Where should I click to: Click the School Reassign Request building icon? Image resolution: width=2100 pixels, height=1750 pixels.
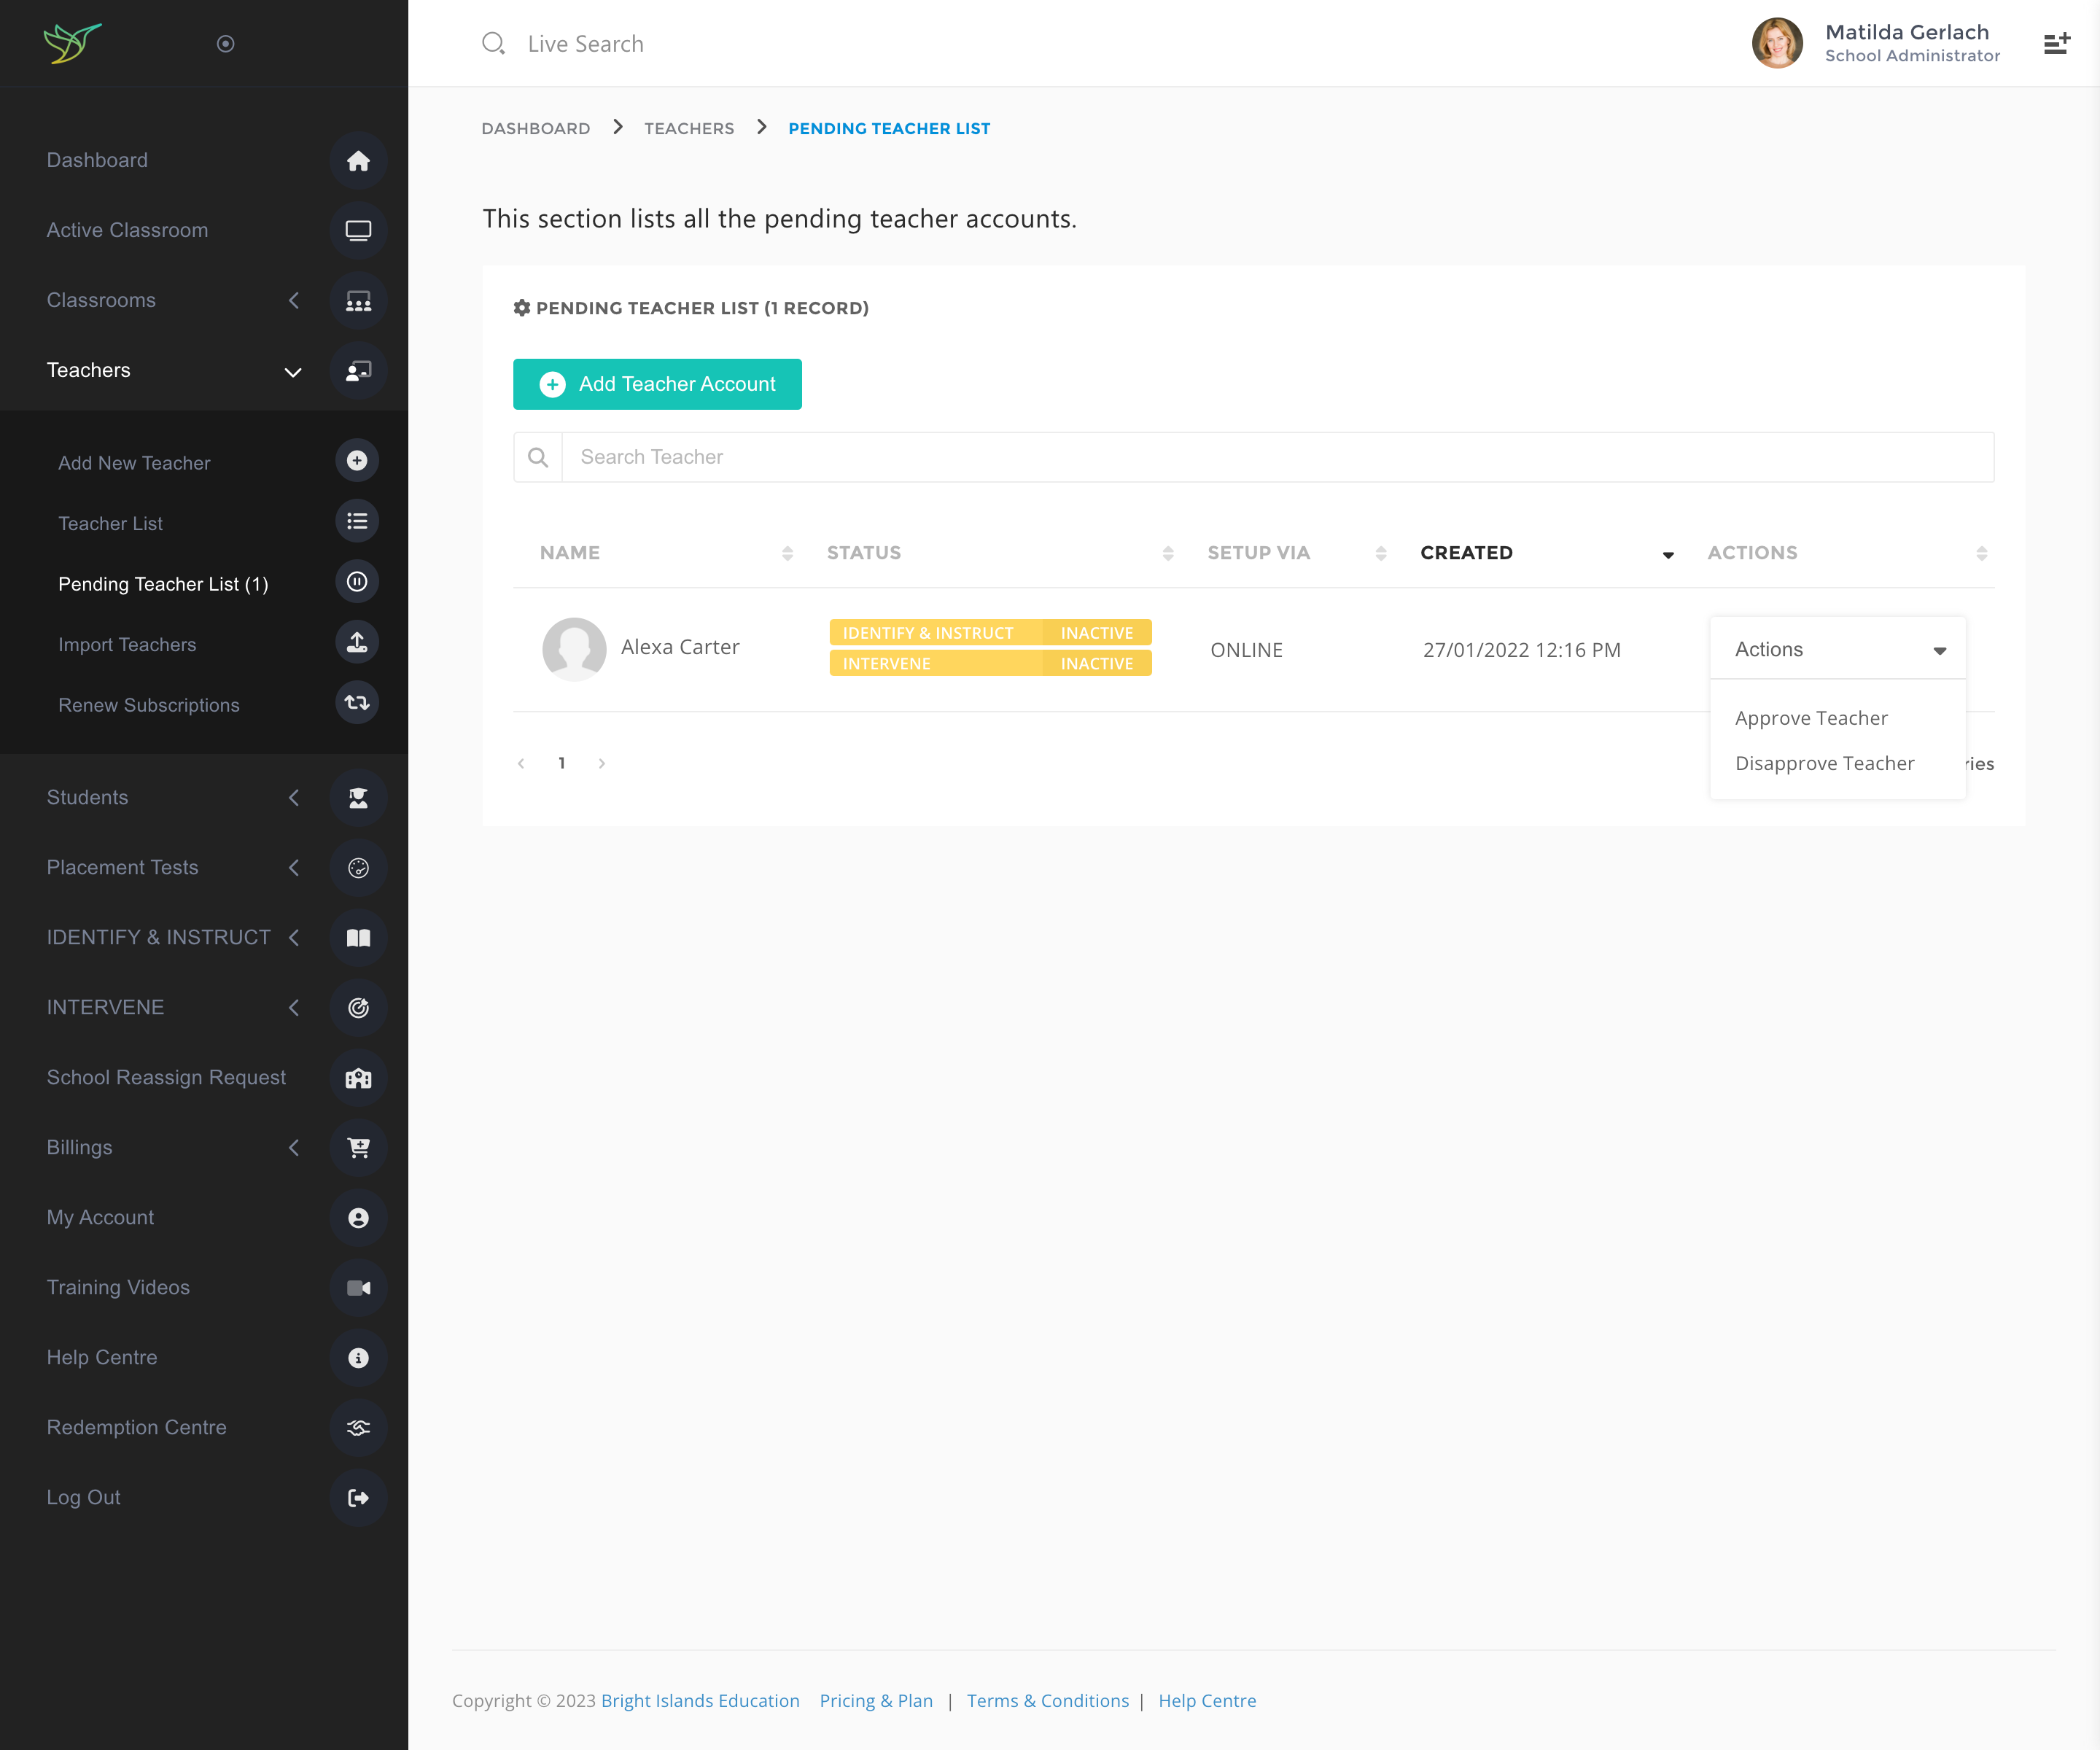point(358,1077)
